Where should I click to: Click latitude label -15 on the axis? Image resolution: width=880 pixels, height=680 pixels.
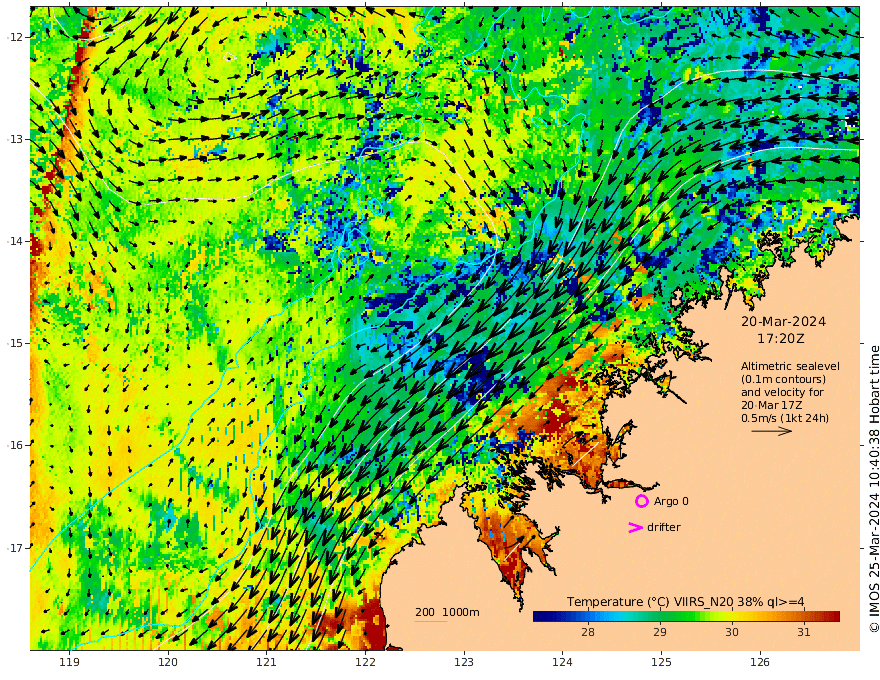click(15, 343)
